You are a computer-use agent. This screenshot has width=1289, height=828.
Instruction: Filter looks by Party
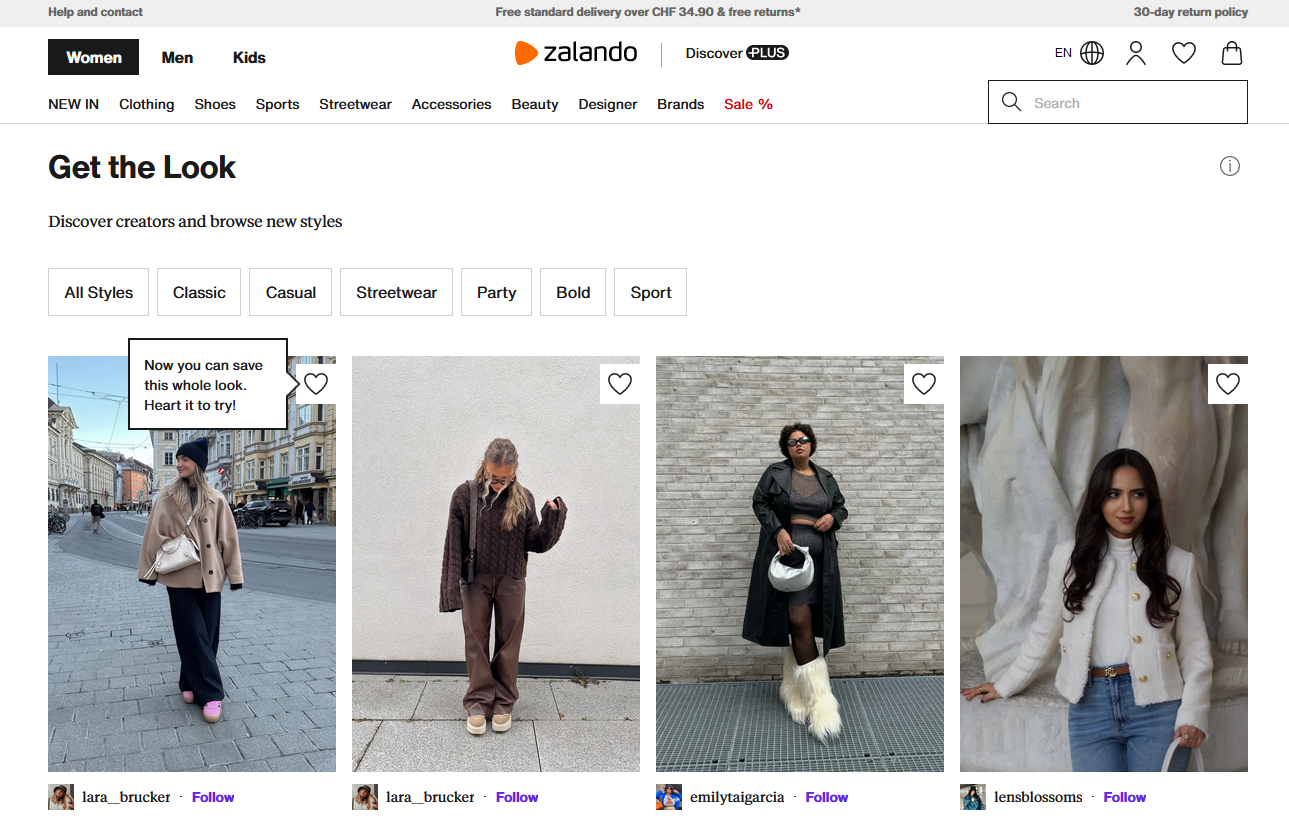[x=496, y=292]
